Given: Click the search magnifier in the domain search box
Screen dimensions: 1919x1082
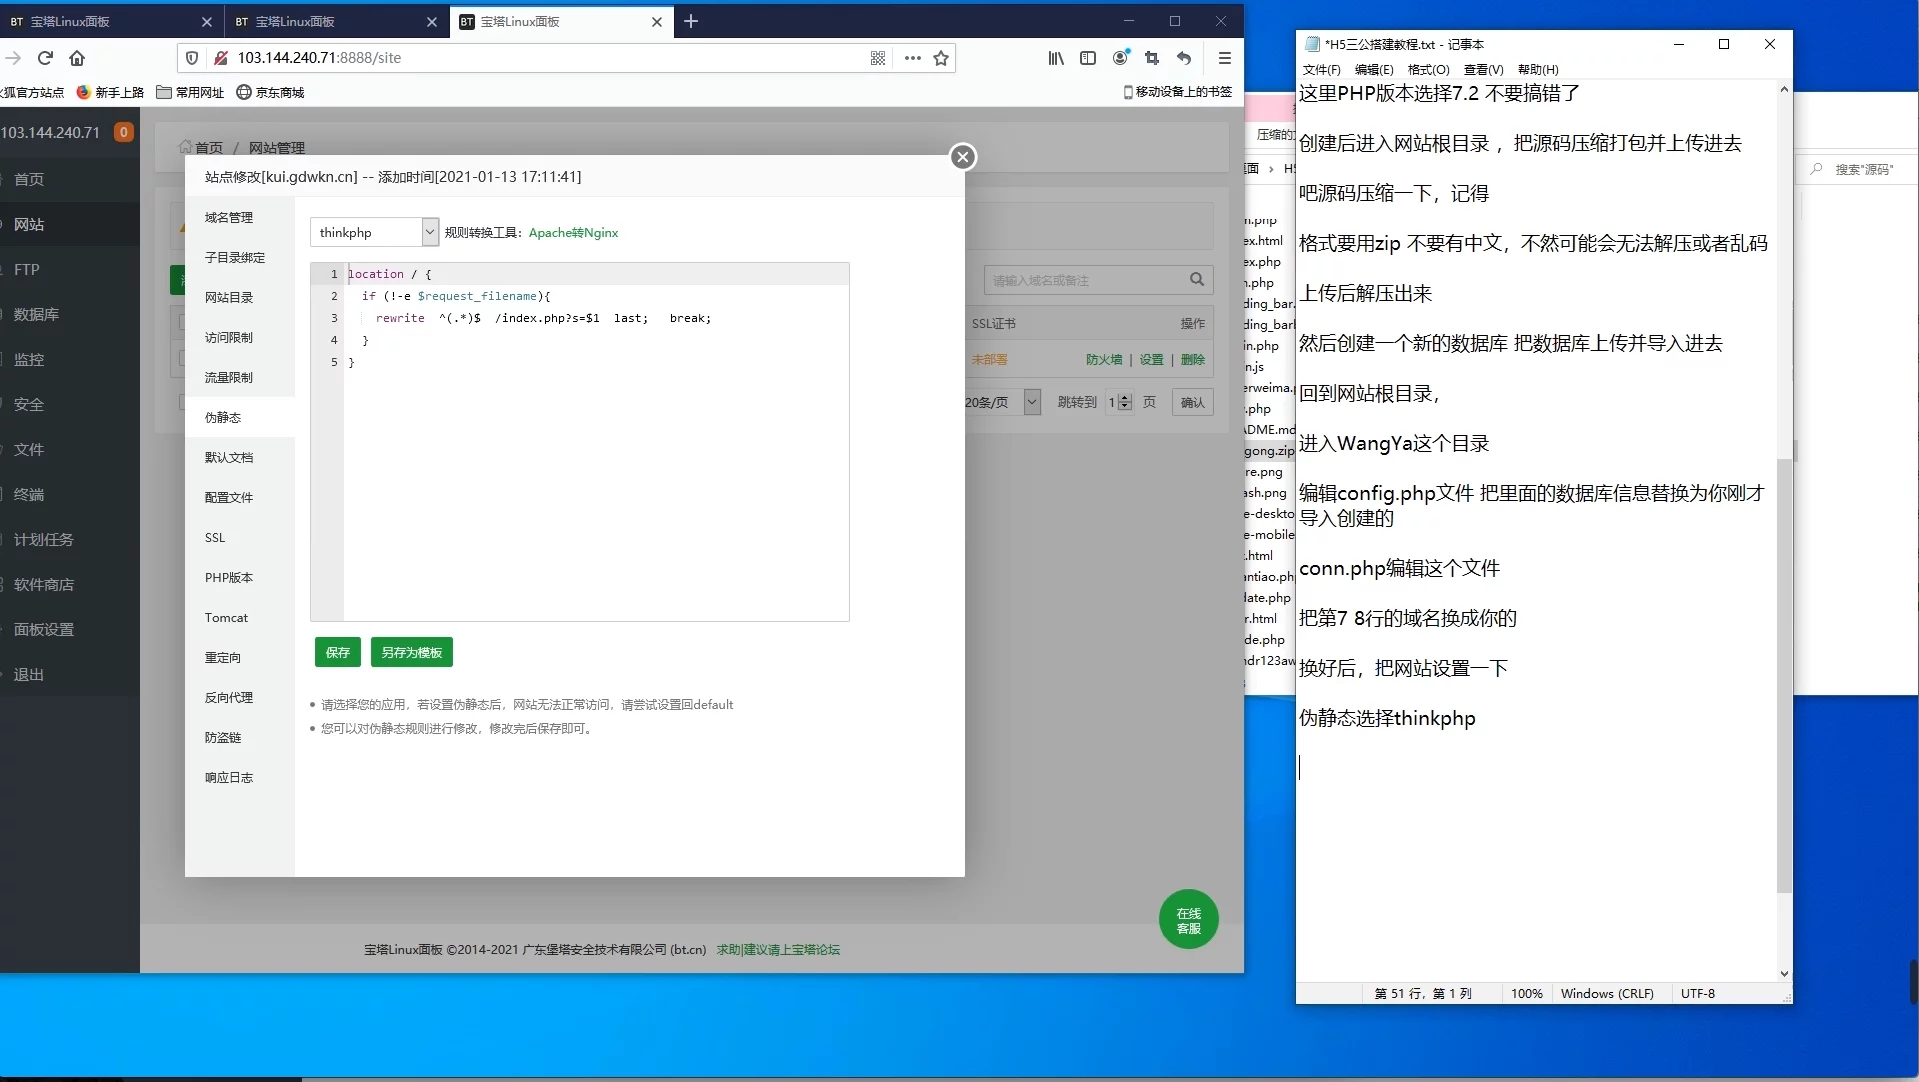Looking at the screenshot, I should [x=1197, y=280].
